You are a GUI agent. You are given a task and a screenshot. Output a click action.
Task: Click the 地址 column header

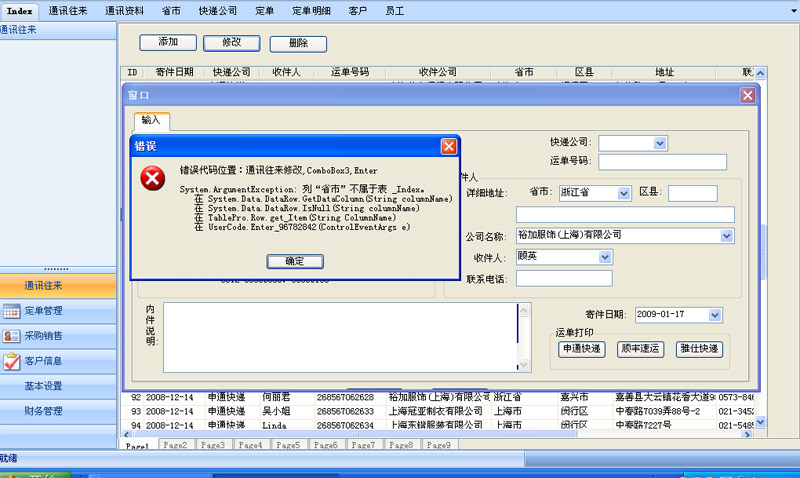664,72
